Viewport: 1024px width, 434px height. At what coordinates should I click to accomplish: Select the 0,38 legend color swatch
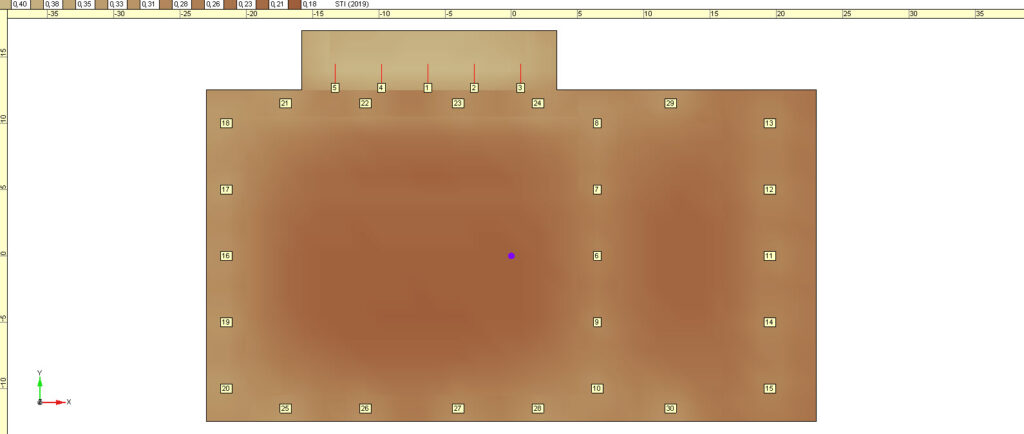(37, 5)
